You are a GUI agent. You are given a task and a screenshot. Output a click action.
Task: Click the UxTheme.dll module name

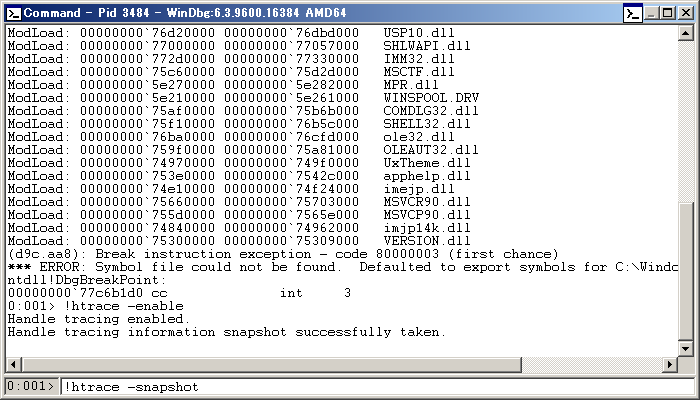[427, 162]
